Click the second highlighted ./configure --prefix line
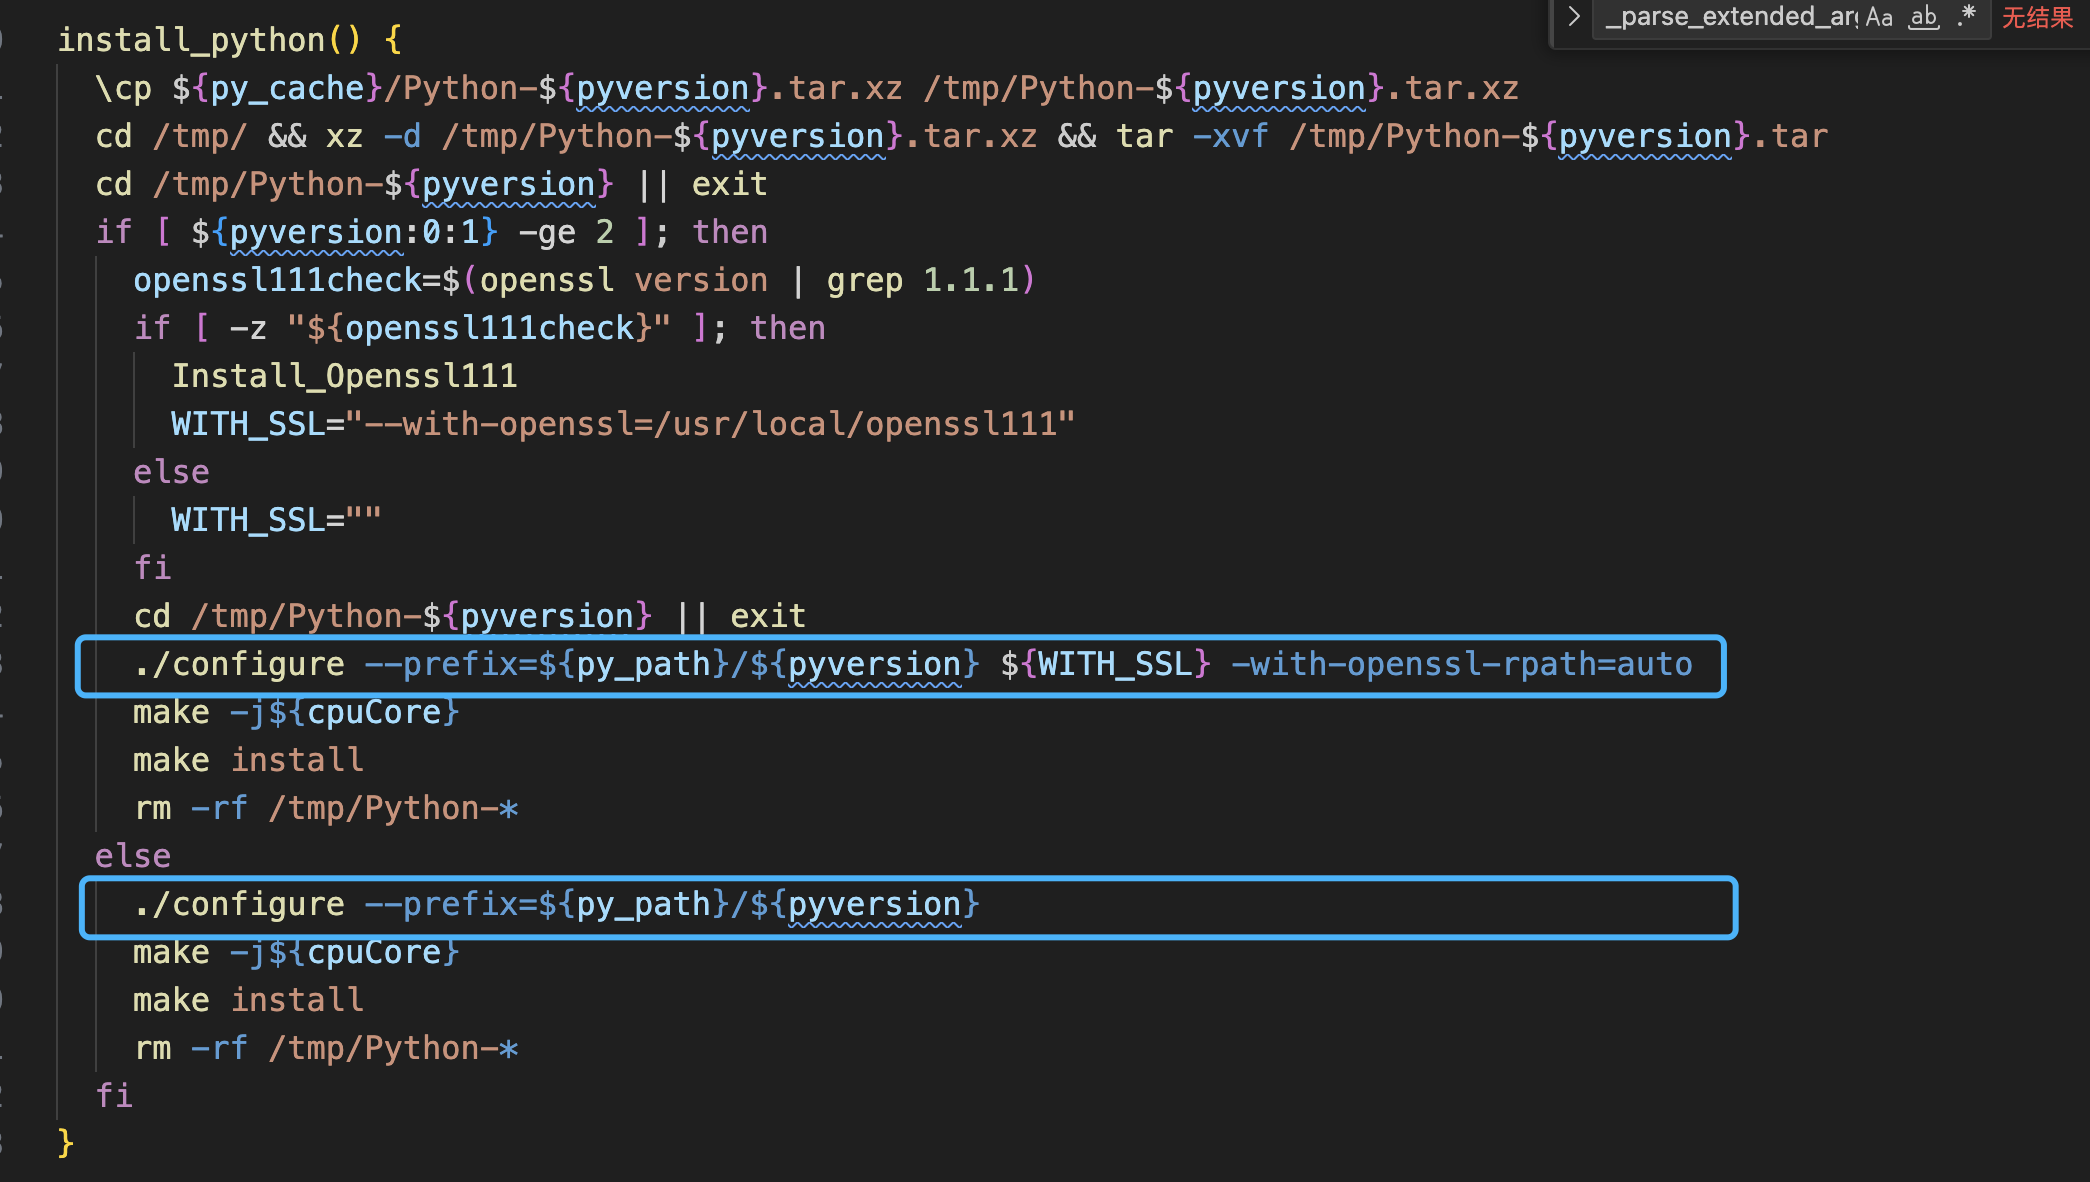Viewport: 2090px width, 1182px height. click(x=556, y=905)
